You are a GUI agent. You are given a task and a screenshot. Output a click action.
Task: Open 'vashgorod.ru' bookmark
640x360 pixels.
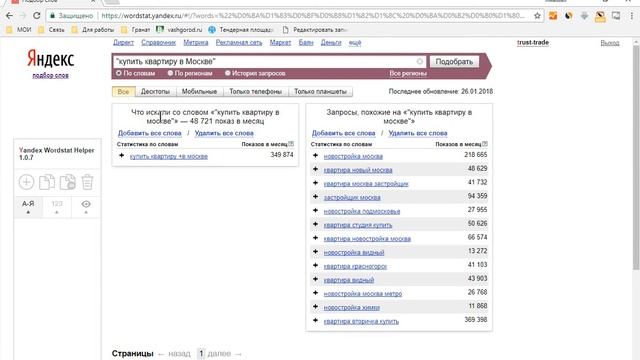tap(179, 30)
